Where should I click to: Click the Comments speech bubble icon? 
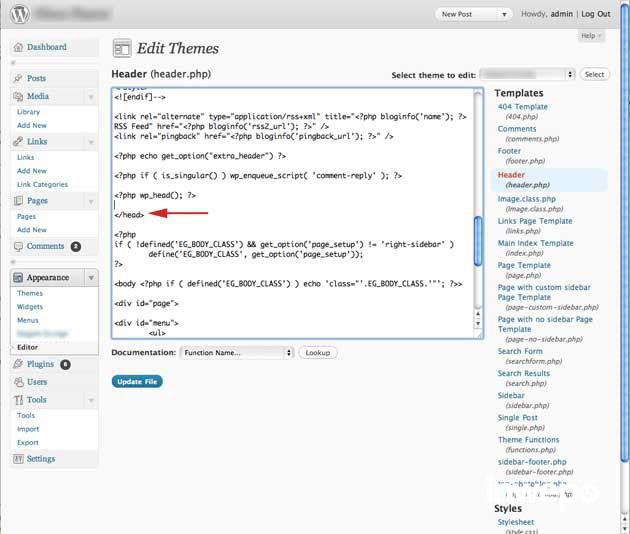pyautogui.click(x=18, y=246)
